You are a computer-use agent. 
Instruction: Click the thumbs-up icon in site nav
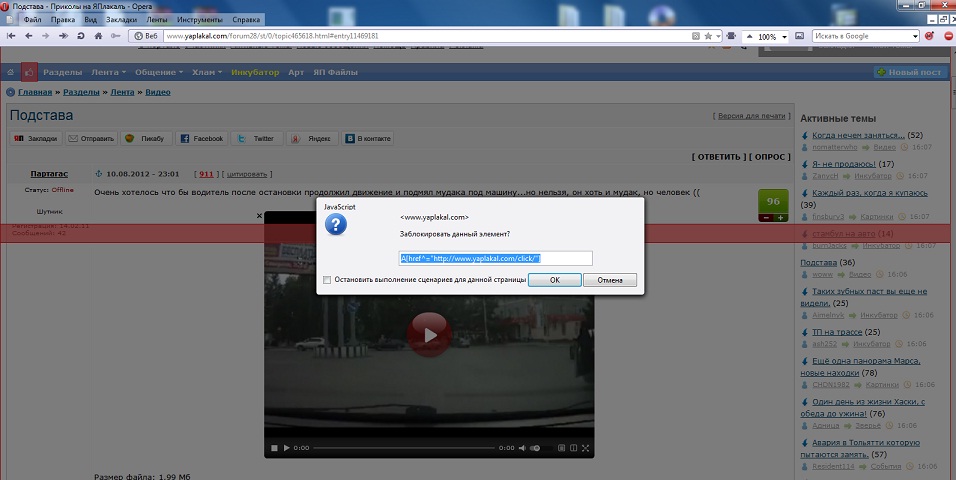click(29, 72)
